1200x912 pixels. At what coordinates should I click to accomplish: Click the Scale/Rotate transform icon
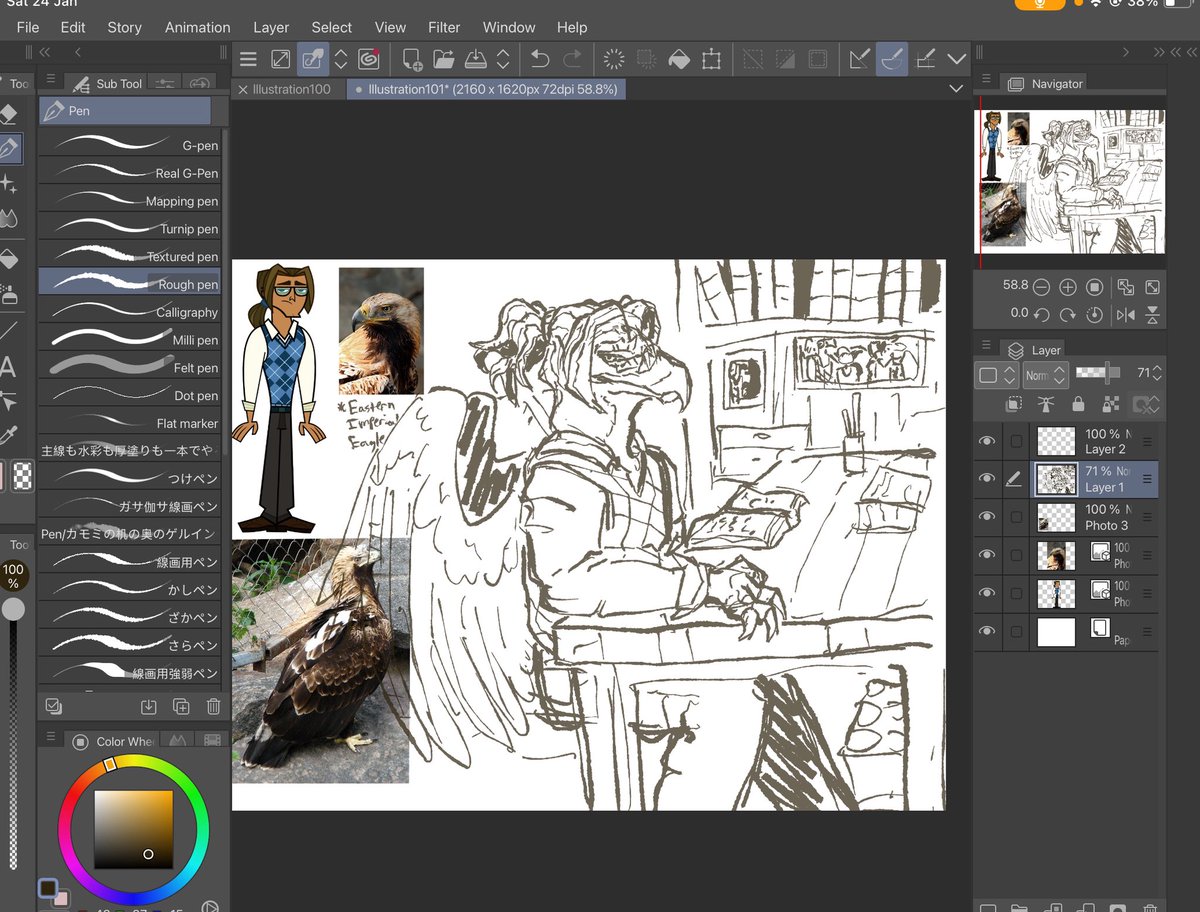[x=711, y=60]
